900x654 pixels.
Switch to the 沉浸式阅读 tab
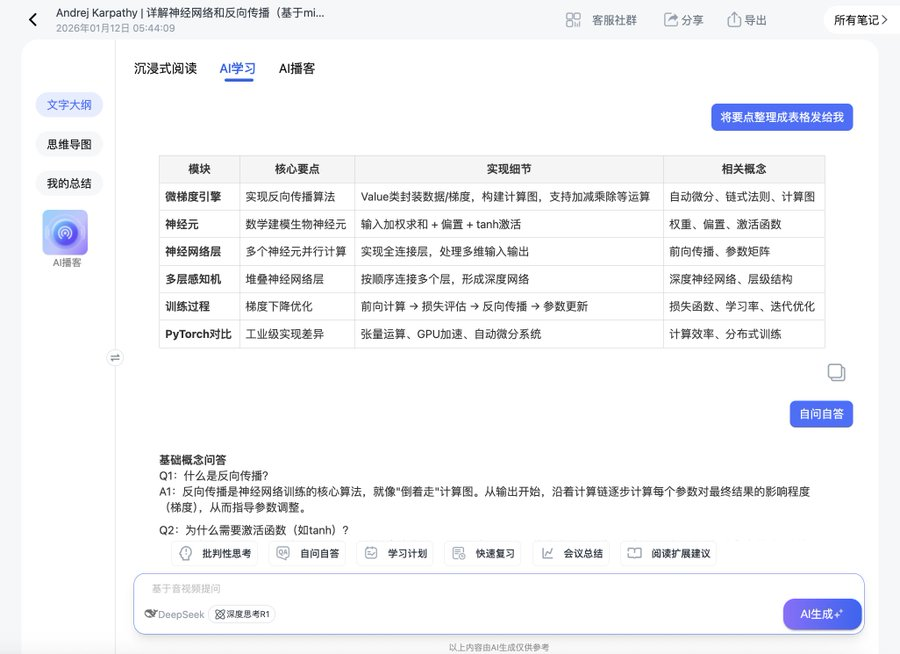pos(165,68)
